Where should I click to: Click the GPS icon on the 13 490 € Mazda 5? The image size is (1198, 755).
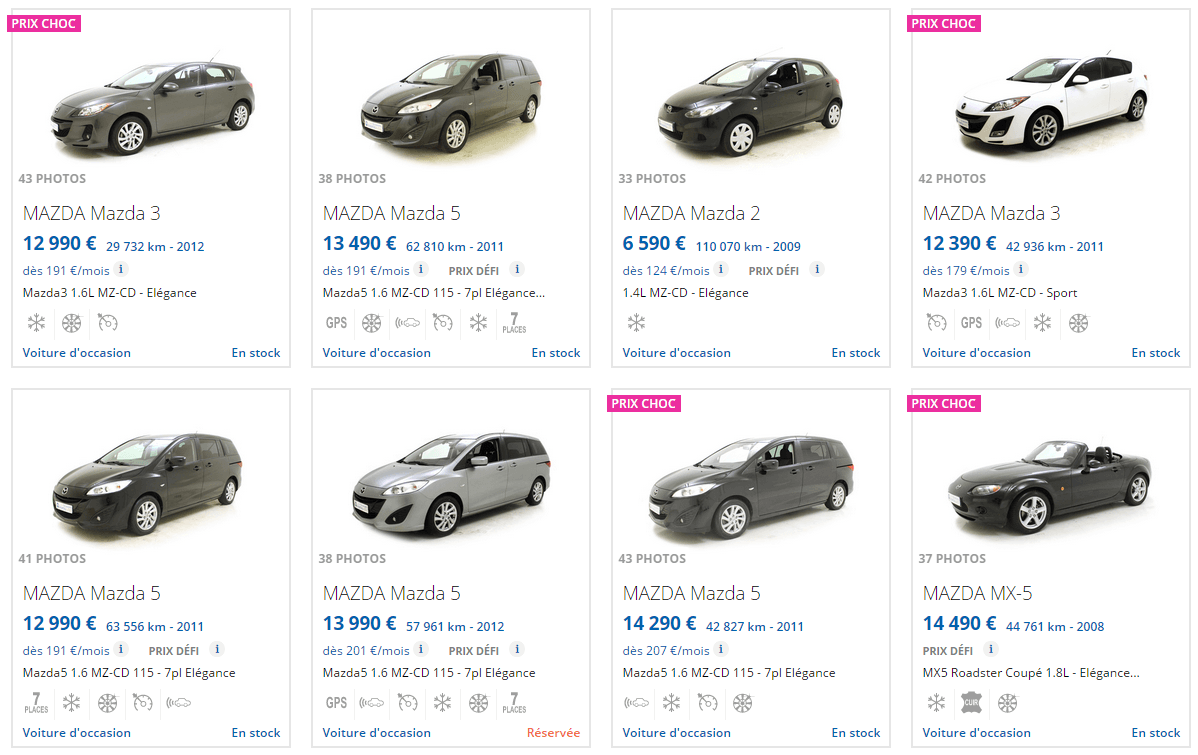coord(336,323)
